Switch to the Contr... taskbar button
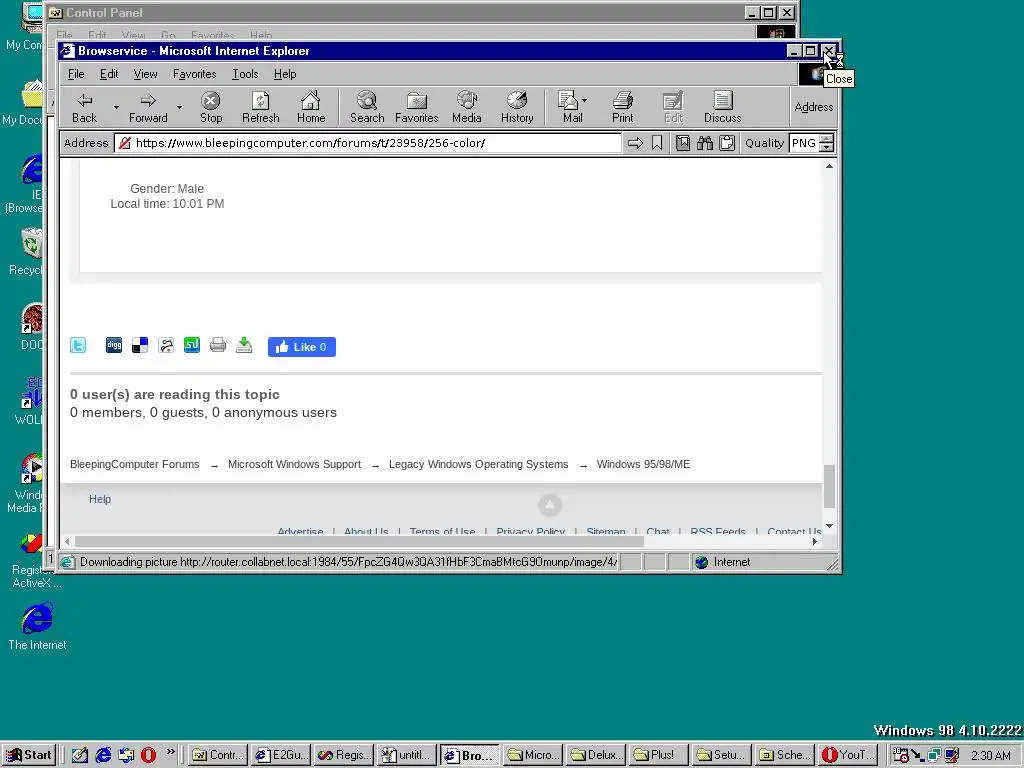This screenshot has height=768, width=1024. click(218, 755)
